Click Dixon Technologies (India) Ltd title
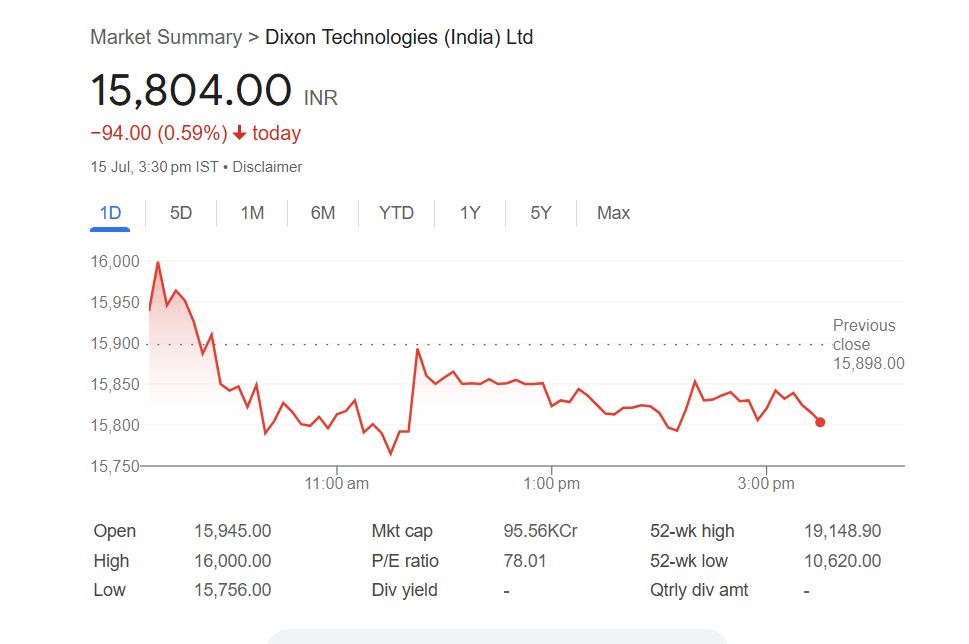 tap(399, 38)
